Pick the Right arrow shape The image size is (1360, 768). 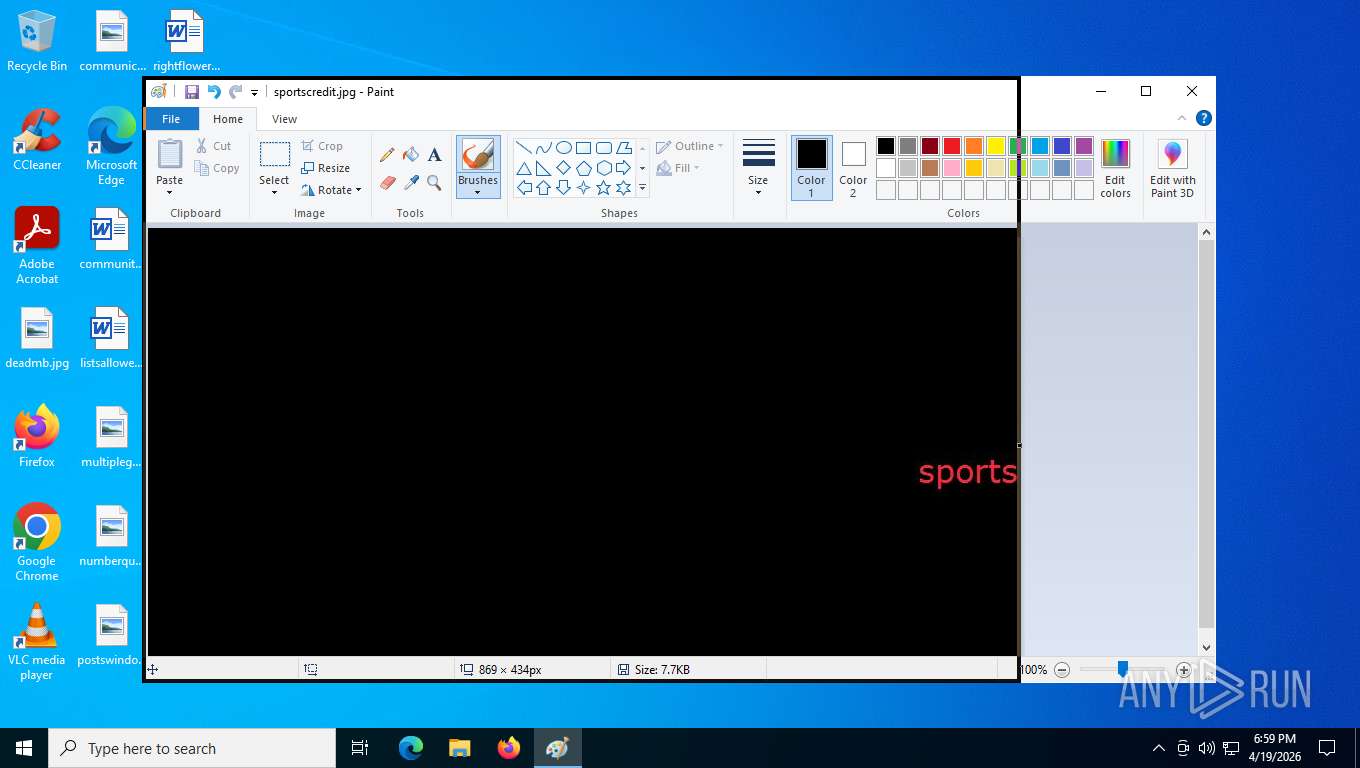tap(623, 168)
